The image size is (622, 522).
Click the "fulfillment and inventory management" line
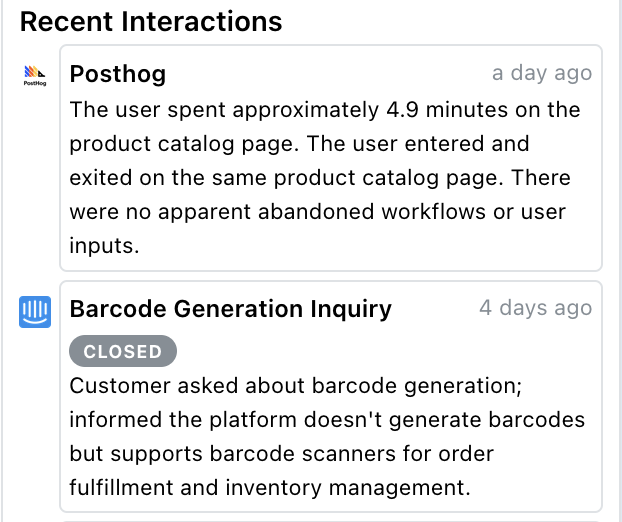[269, 488]
